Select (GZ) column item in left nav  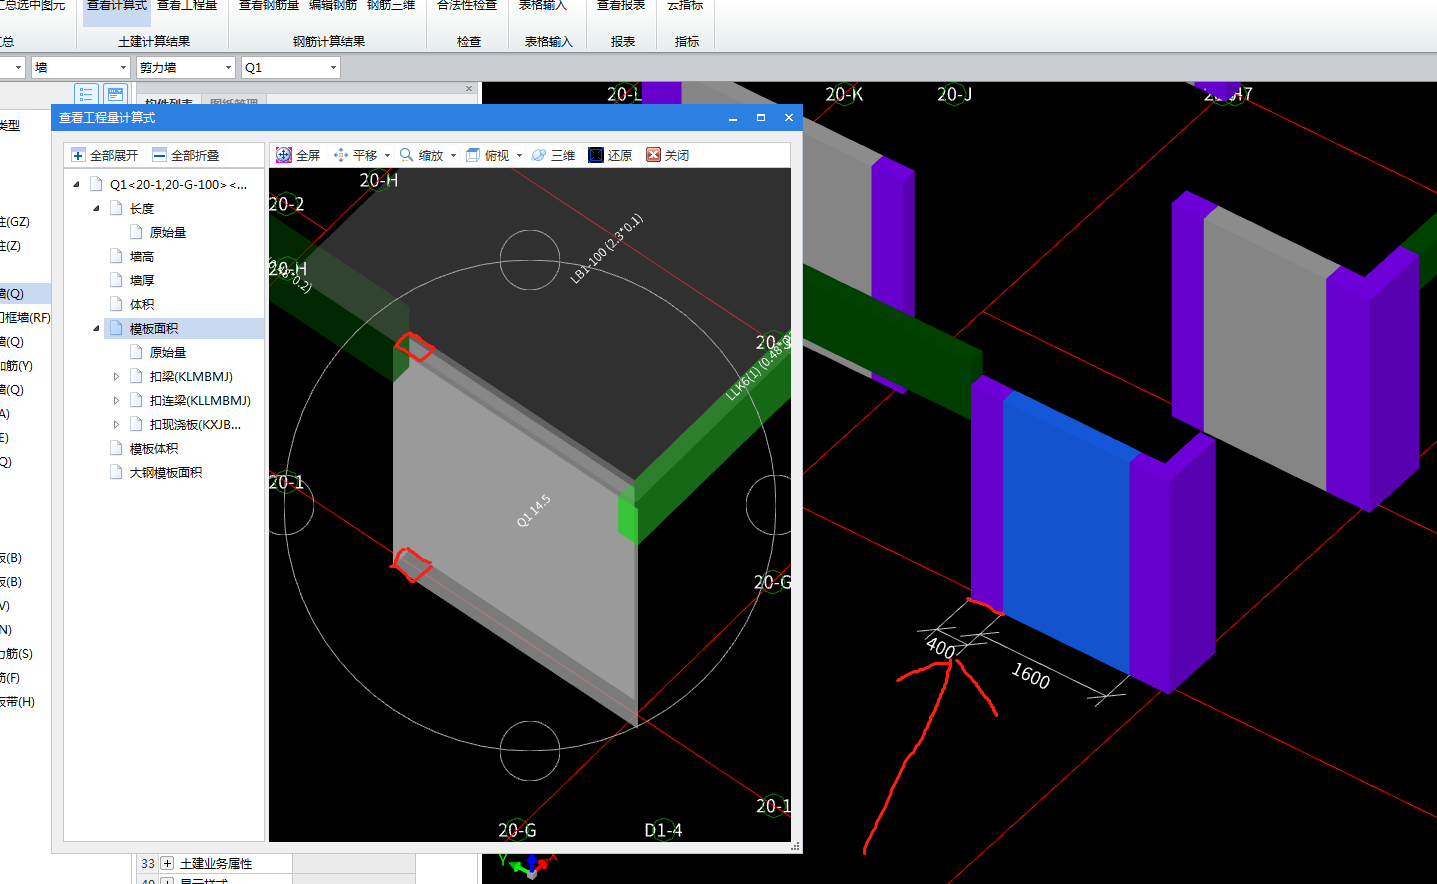[15, 222]
